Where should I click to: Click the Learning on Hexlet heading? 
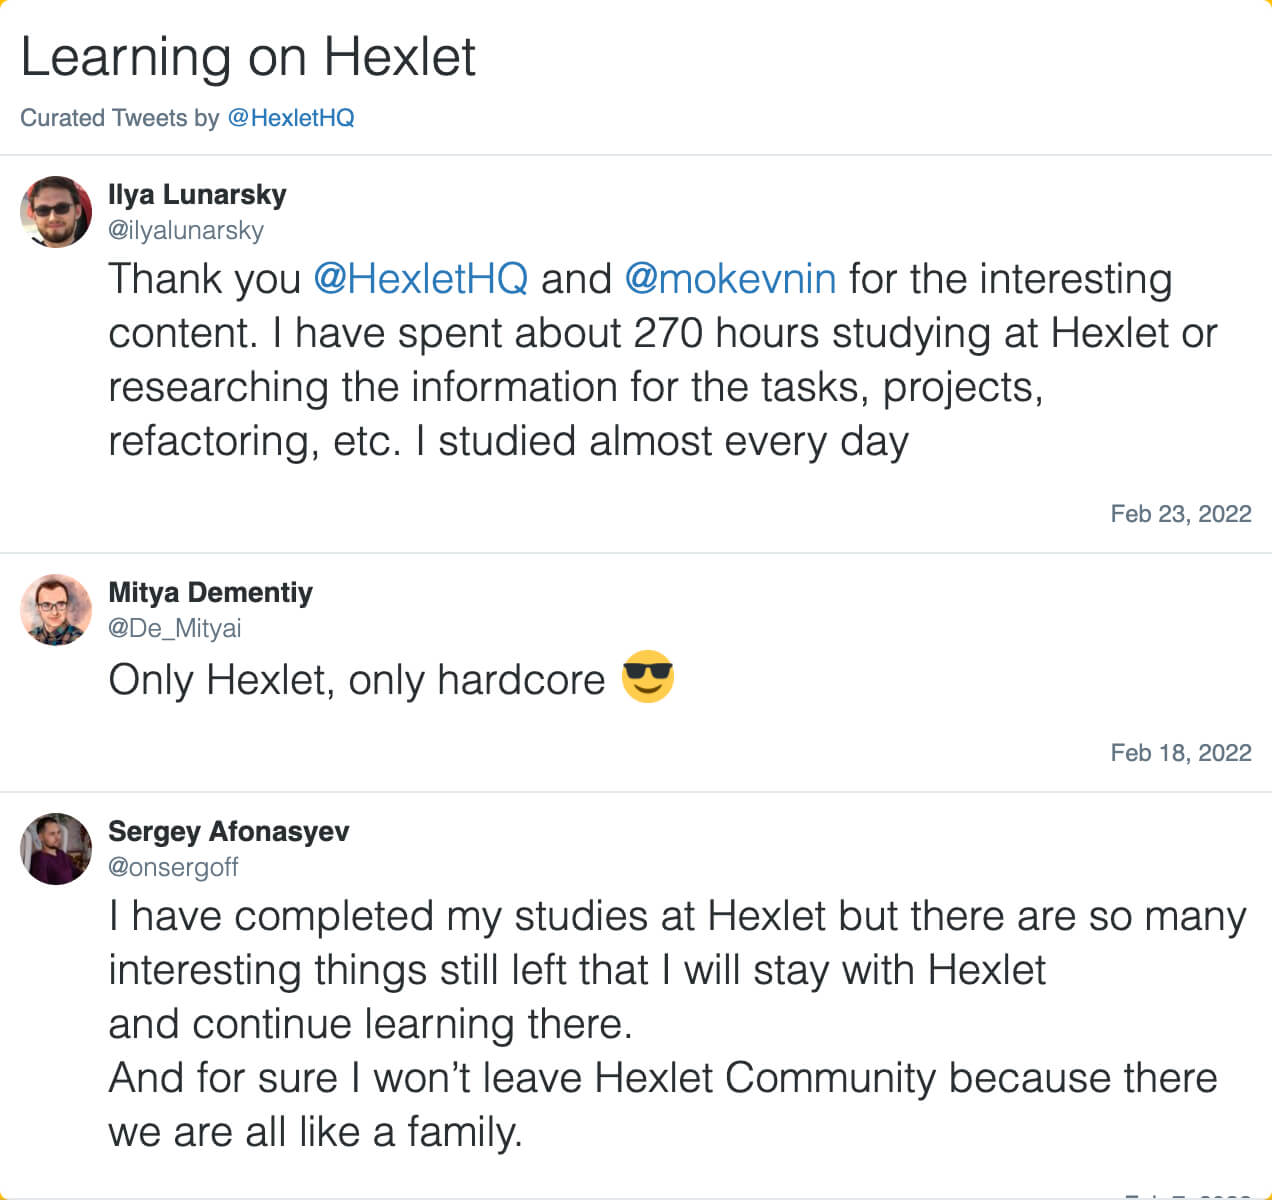248,57
